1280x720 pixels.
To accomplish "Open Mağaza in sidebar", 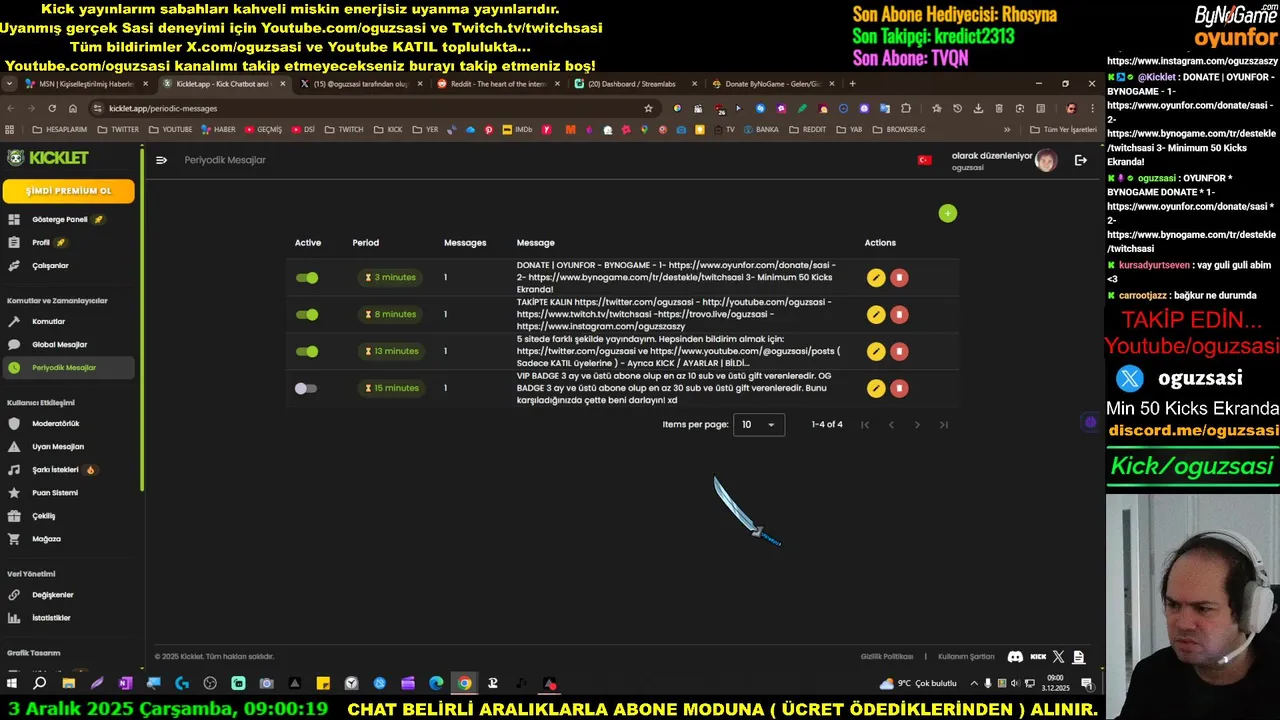I will (x=68, y=539).
